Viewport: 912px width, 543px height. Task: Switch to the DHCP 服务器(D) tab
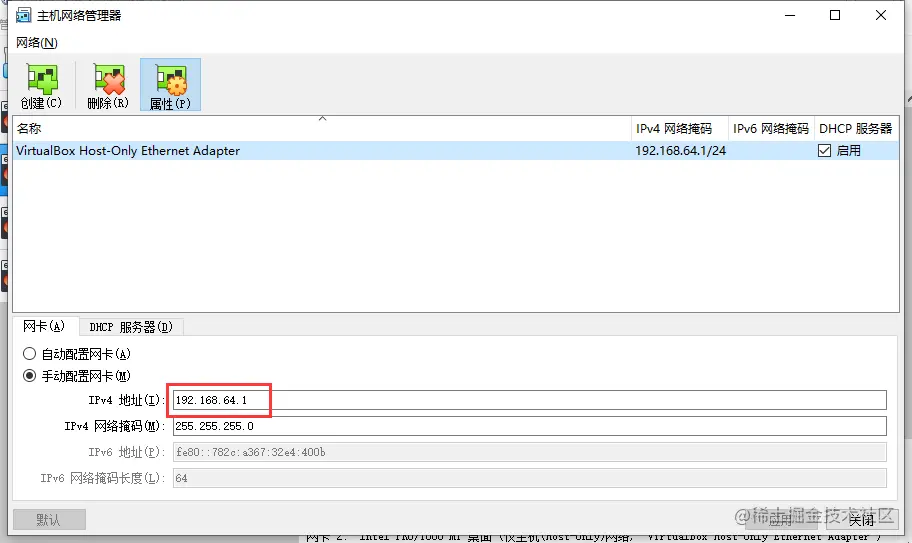[131, 327]
